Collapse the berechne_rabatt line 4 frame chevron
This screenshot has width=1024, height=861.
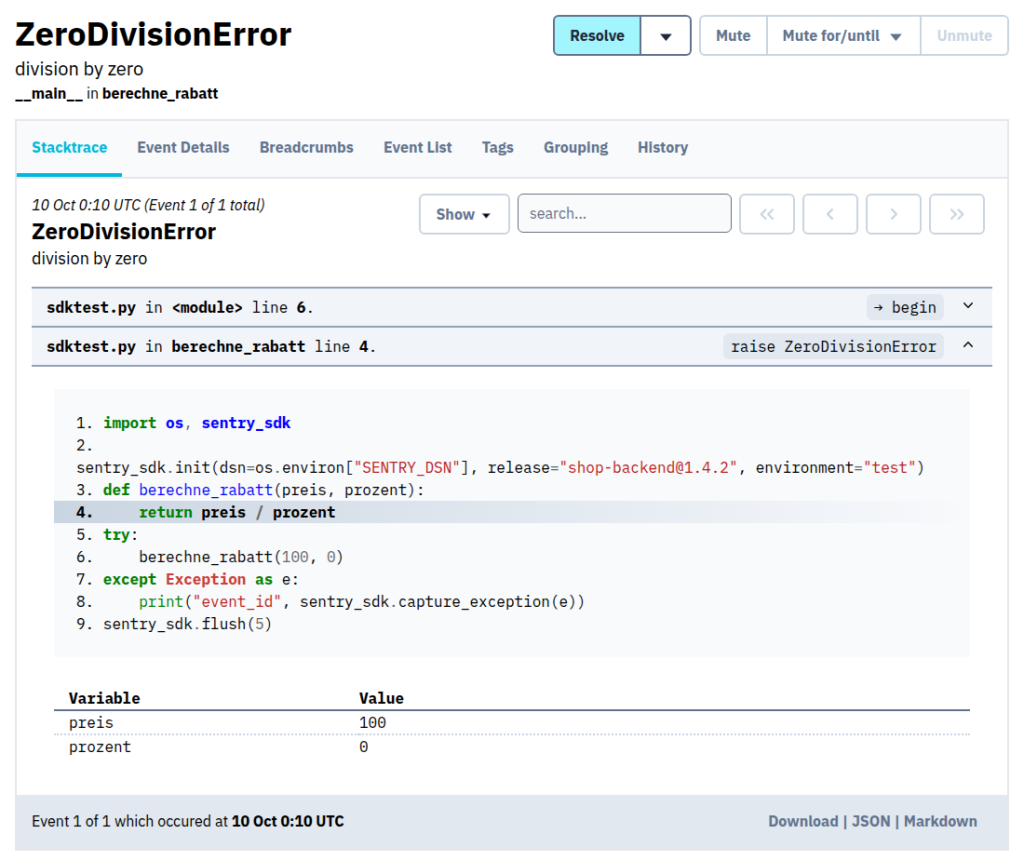(968, 345)
